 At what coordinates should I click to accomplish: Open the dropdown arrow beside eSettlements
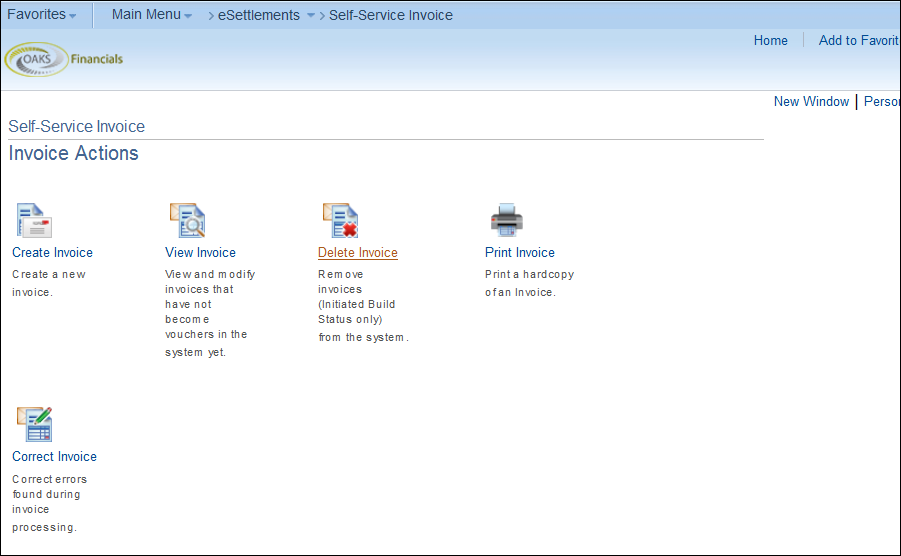click(310, 16)
